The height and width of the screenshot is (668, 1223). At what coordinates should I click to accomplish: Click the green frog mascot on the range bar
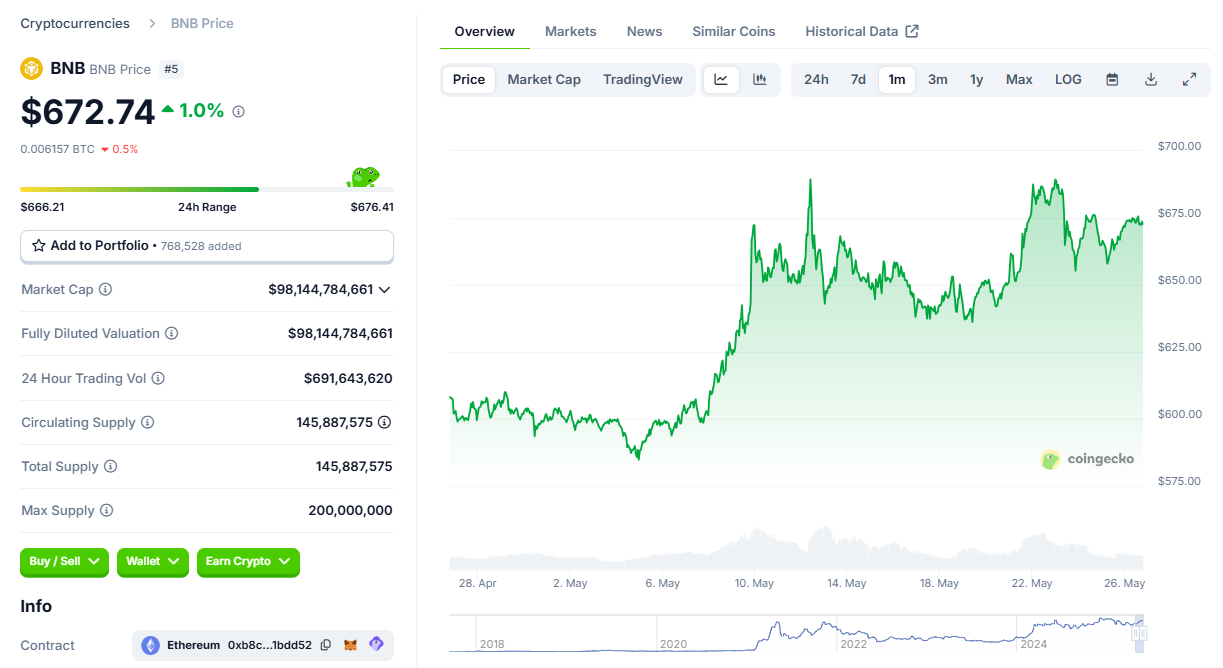(362, 177)
